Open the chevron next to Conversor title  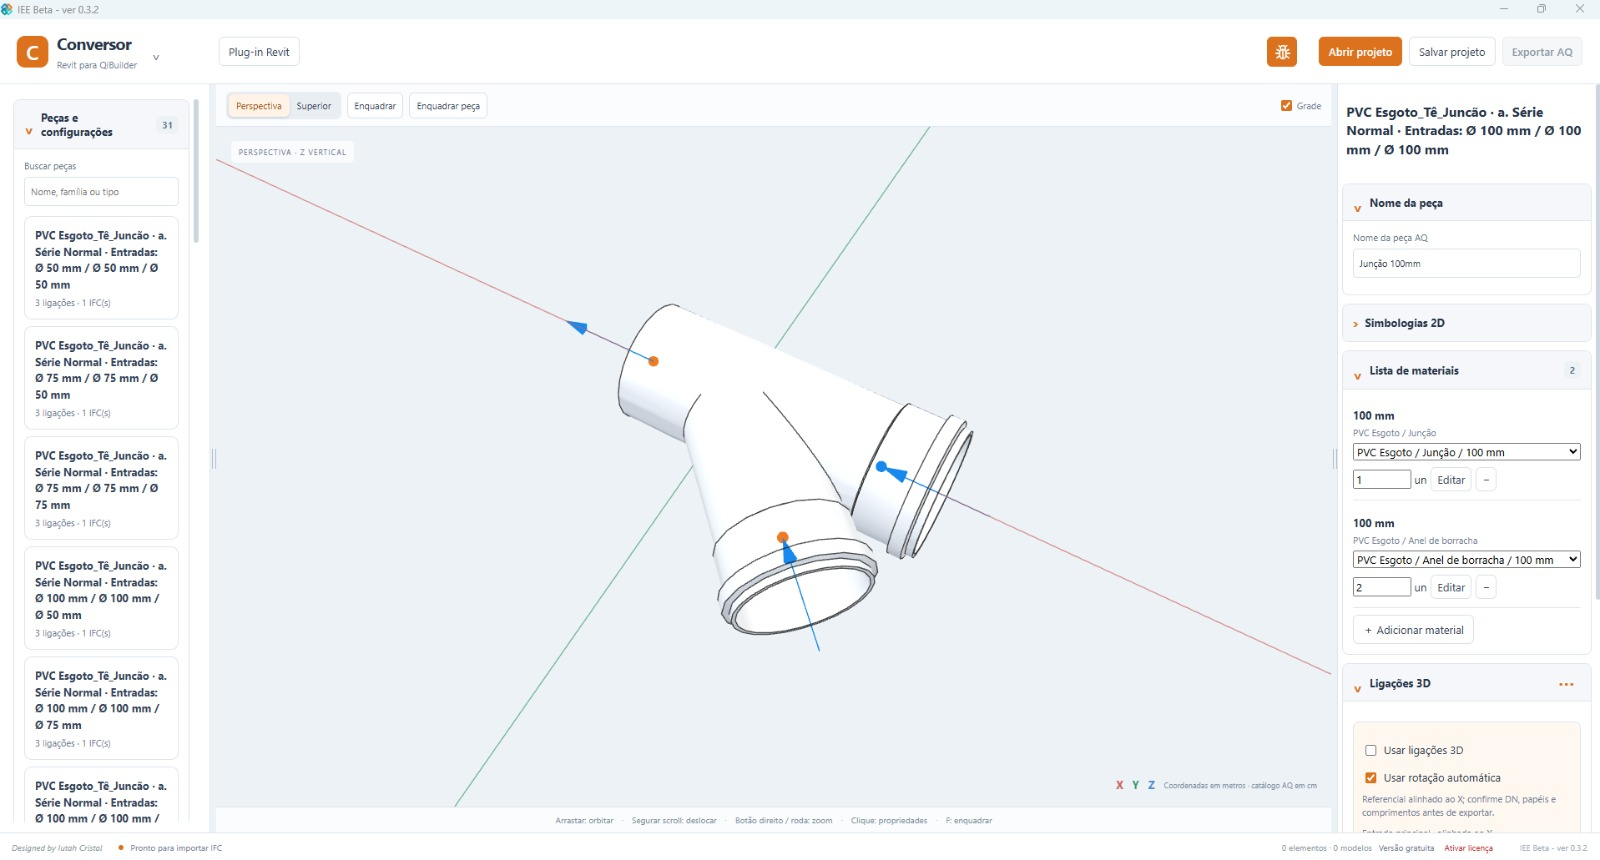tap(156, 58)
